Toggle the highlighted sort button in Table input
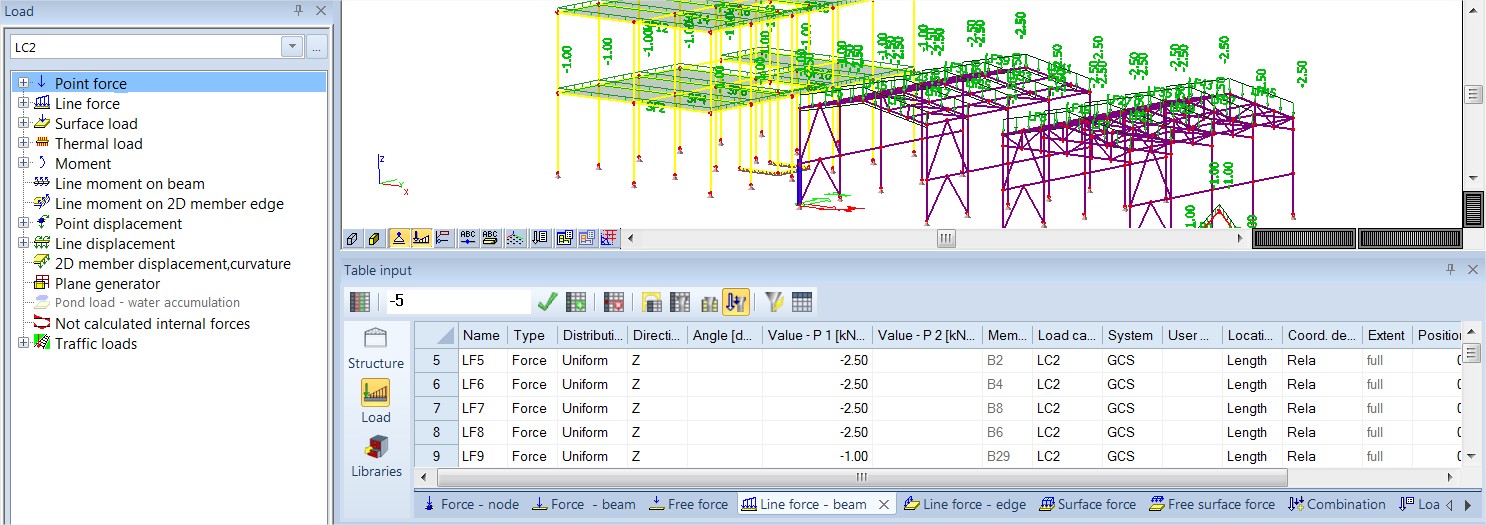 pyautogui.click(x=737, y=302)
